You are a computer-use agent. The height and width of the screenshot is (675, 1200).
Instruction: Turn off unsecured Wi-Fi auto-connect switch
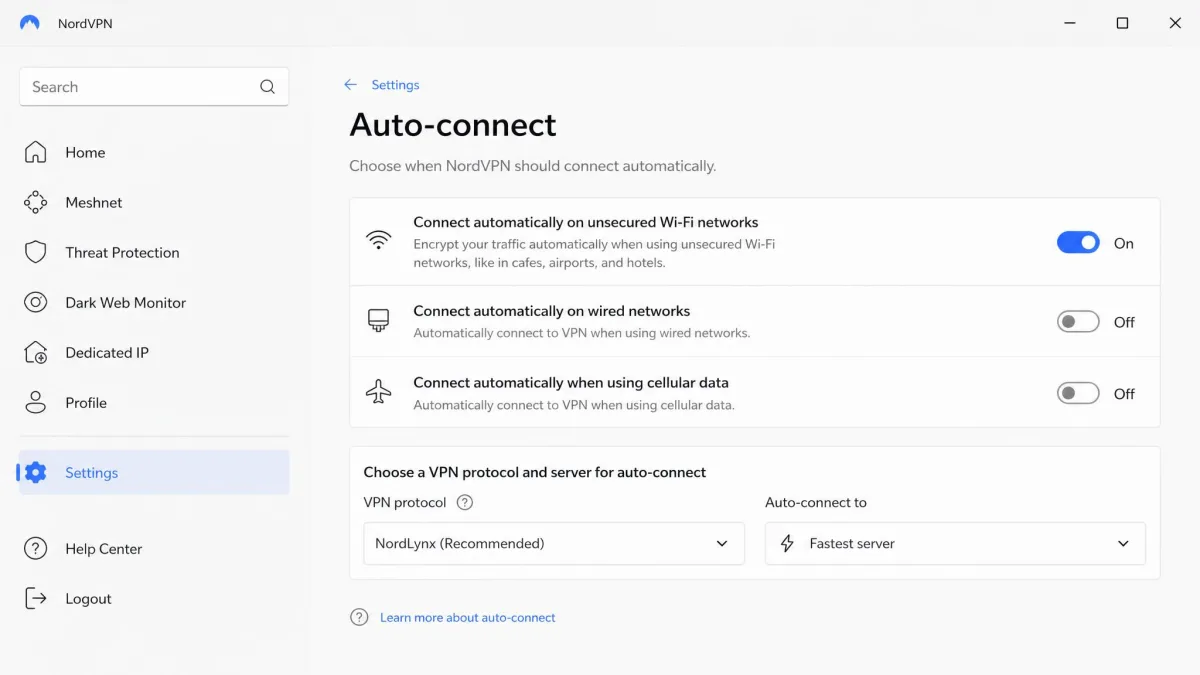tap(1078, 243)
